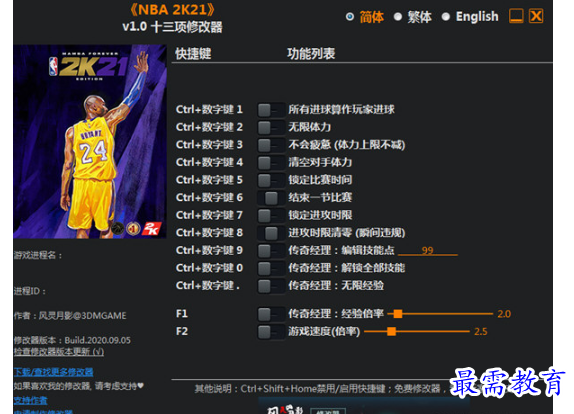This screenshot has height=414, width=574.
Task: Enable 传奇经理：编辑技能点 toggle
Action: tap(271, 250)
